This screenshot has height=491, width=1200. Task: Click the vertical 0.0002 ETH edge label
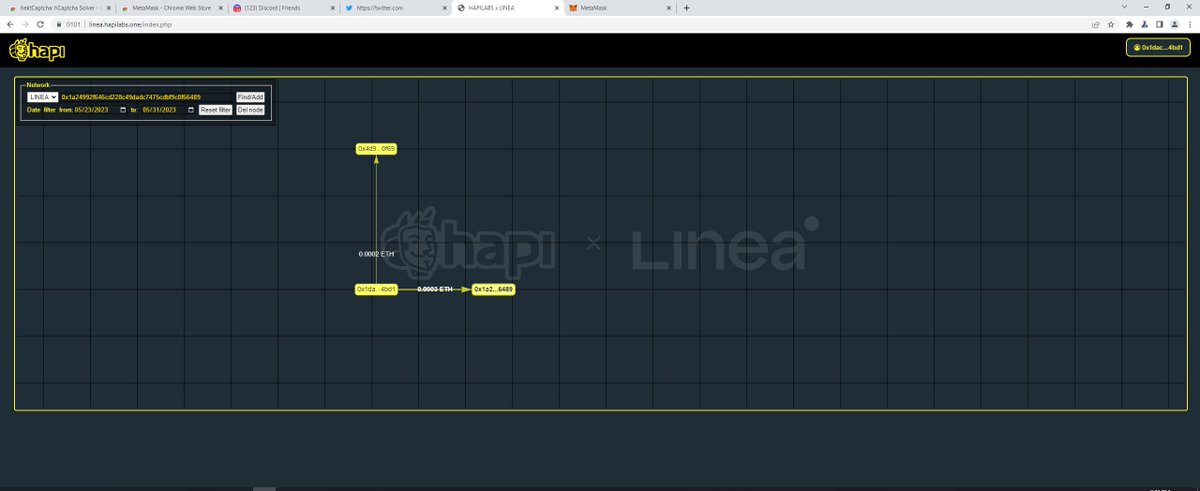[376, 254]
